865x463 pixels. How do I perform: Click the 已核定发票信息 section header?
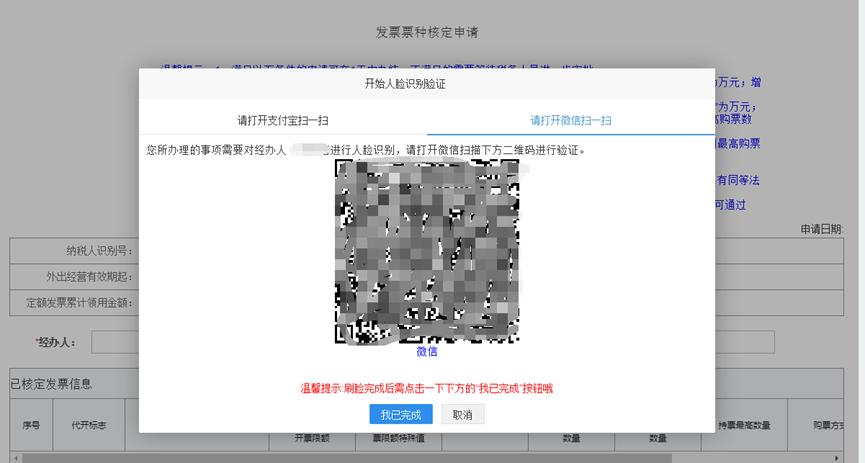(x=51, y=384)
